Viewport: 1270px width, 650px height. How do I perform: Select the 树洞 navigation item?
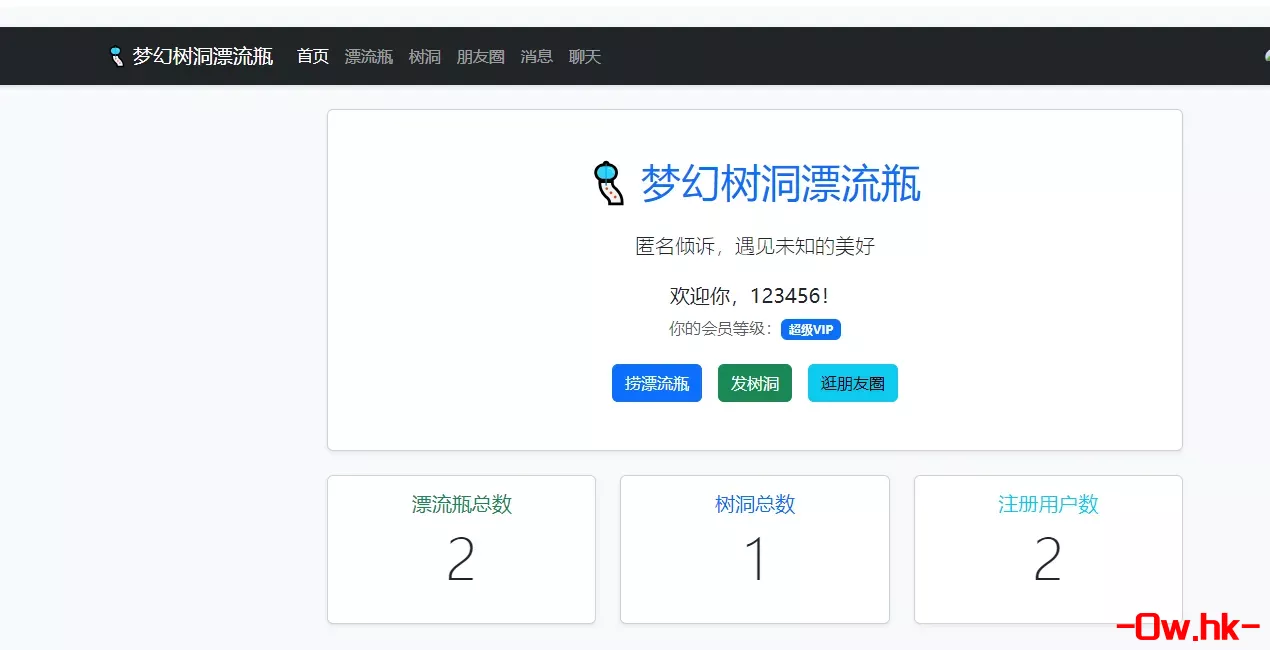click(x=424, y=56)
